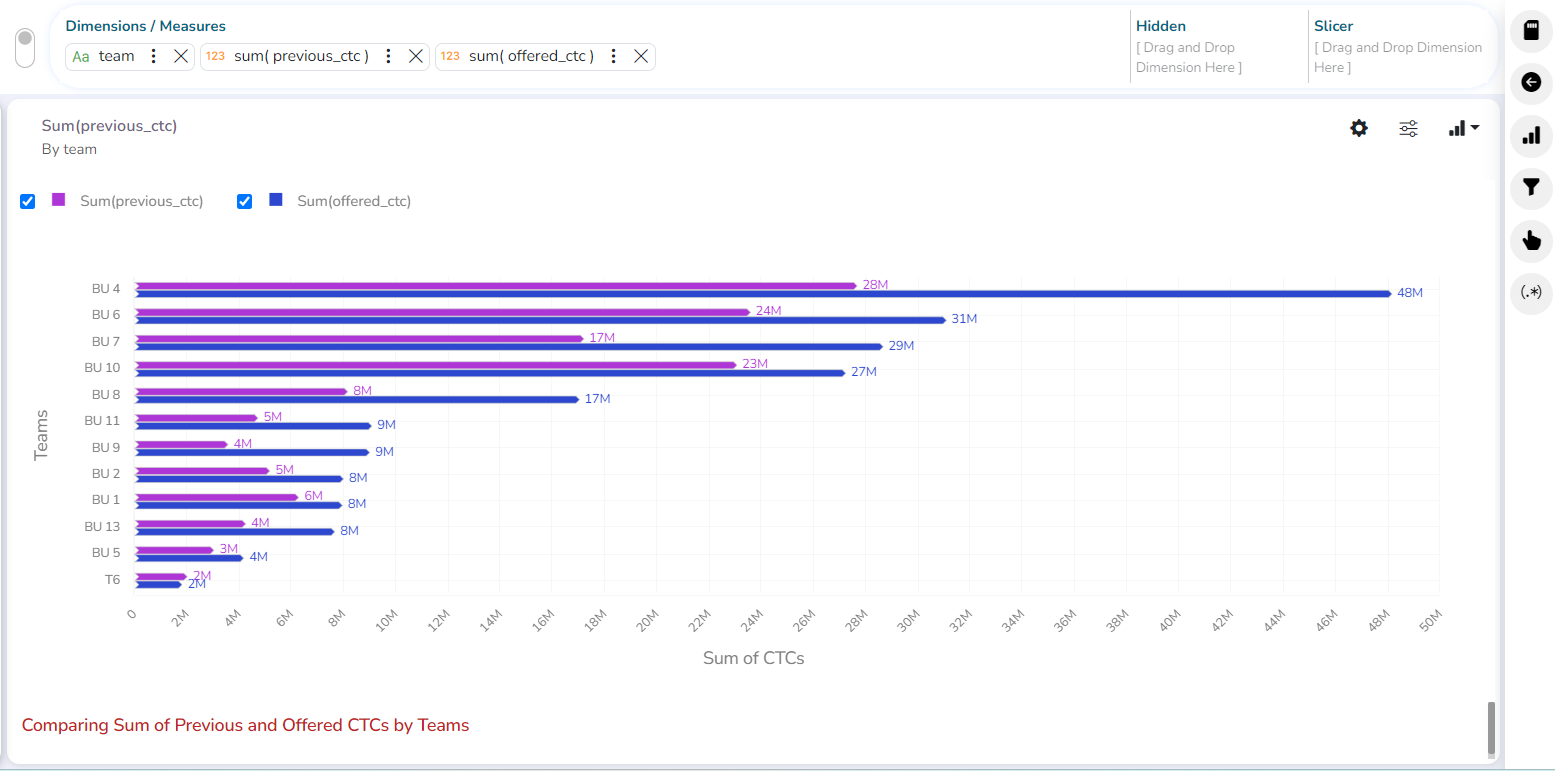1555x771 pixels.
Task: Uncheck the Sum(offered_ctc) legend checkbox
Action: pyautogui.click(x=244, y=201)
